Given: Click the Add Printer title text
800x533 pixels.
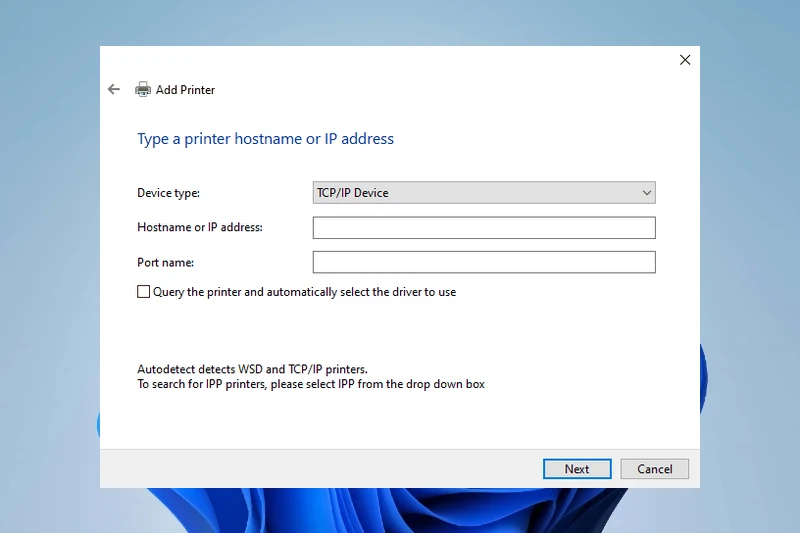Looking at the screenshot, I should point(185,90).
